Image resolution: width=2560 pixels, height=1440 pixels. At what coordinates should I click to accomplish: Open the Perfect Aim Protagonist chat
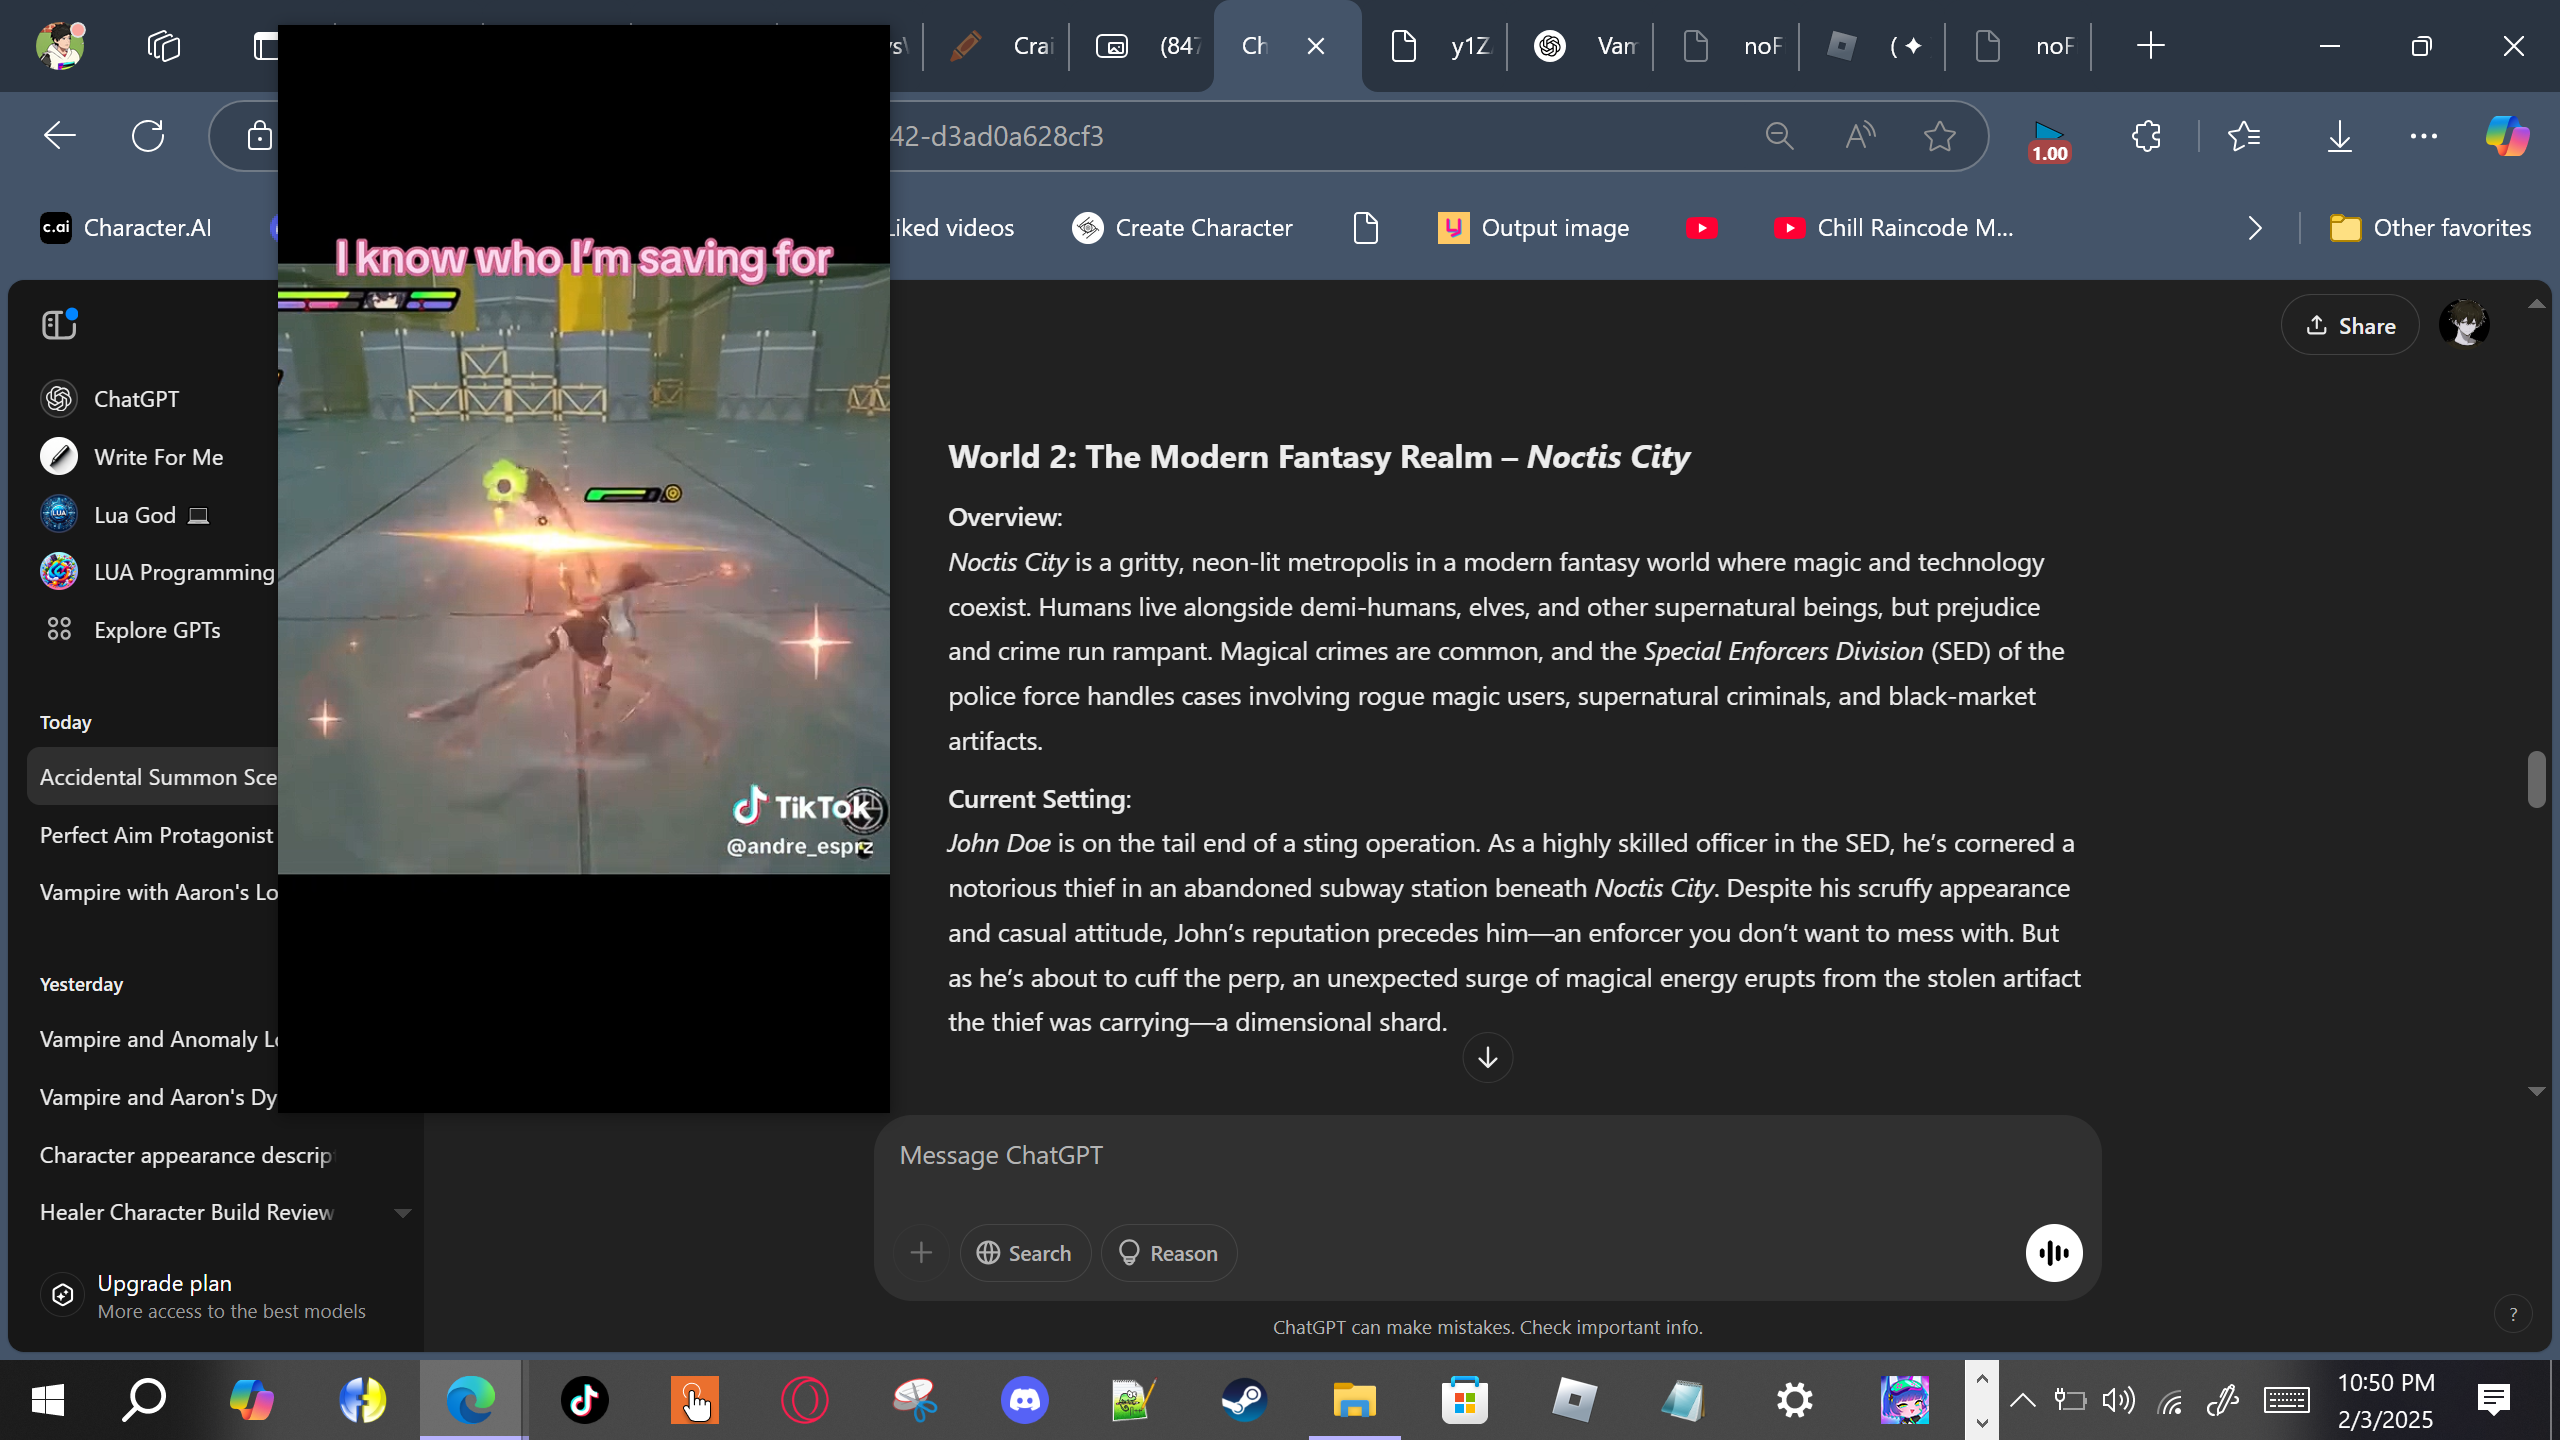tap(156, 835)
